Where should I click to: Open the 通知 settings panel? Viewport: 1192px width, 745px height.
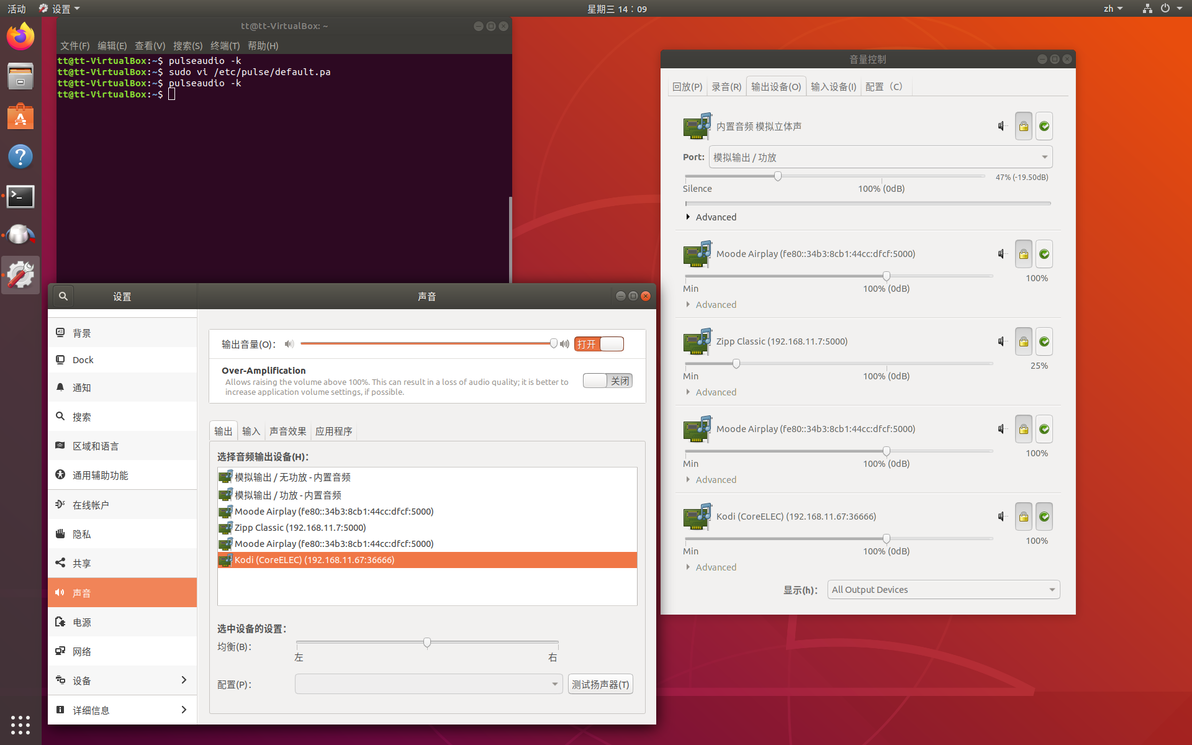122,388
